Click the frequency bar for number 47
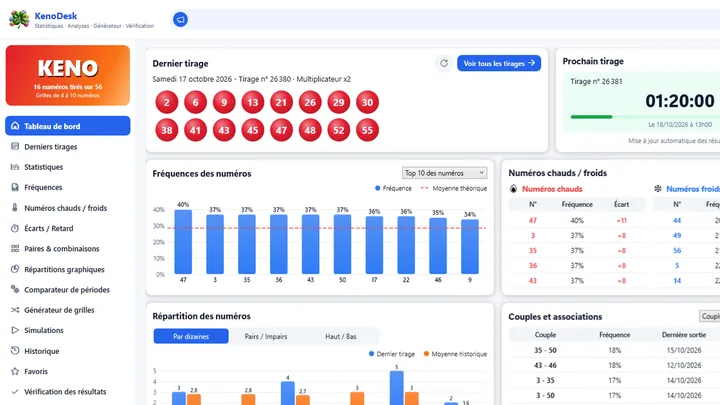Image resolution: width=720 pixels, height=405 pixels. point(183,242)
